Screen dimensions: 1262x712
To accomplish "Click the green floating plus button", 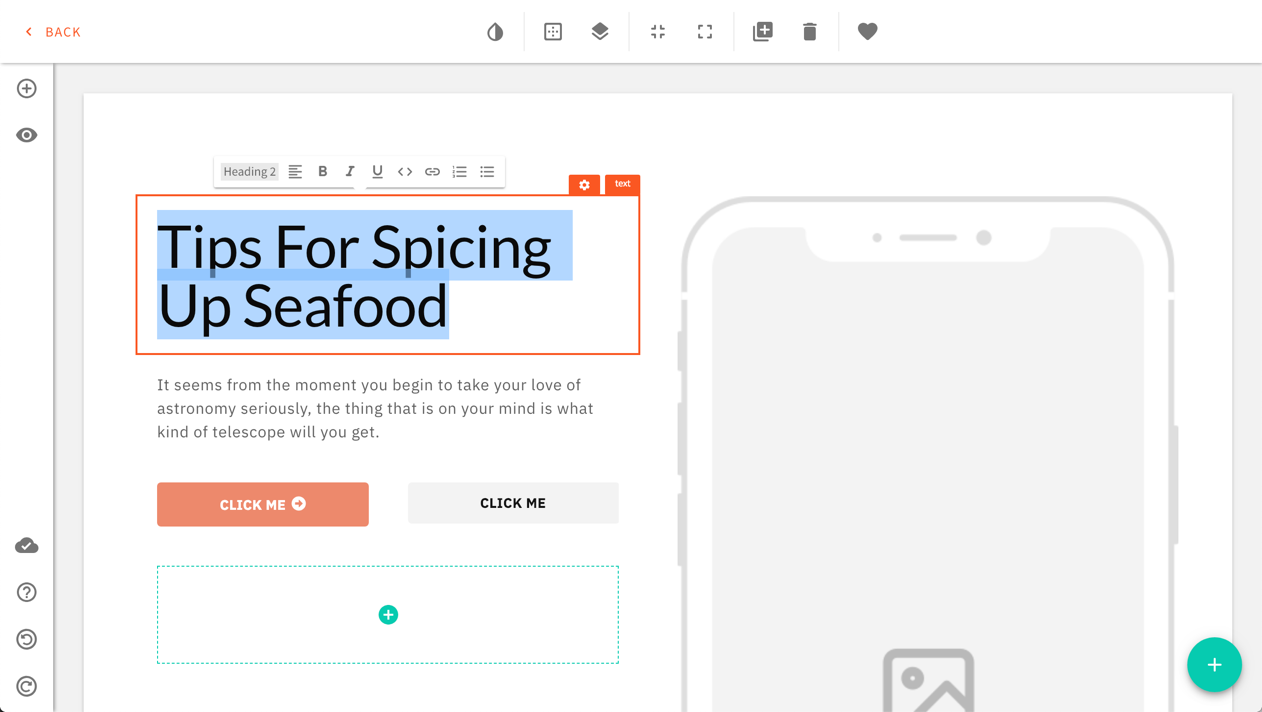I will (1214, 665).
